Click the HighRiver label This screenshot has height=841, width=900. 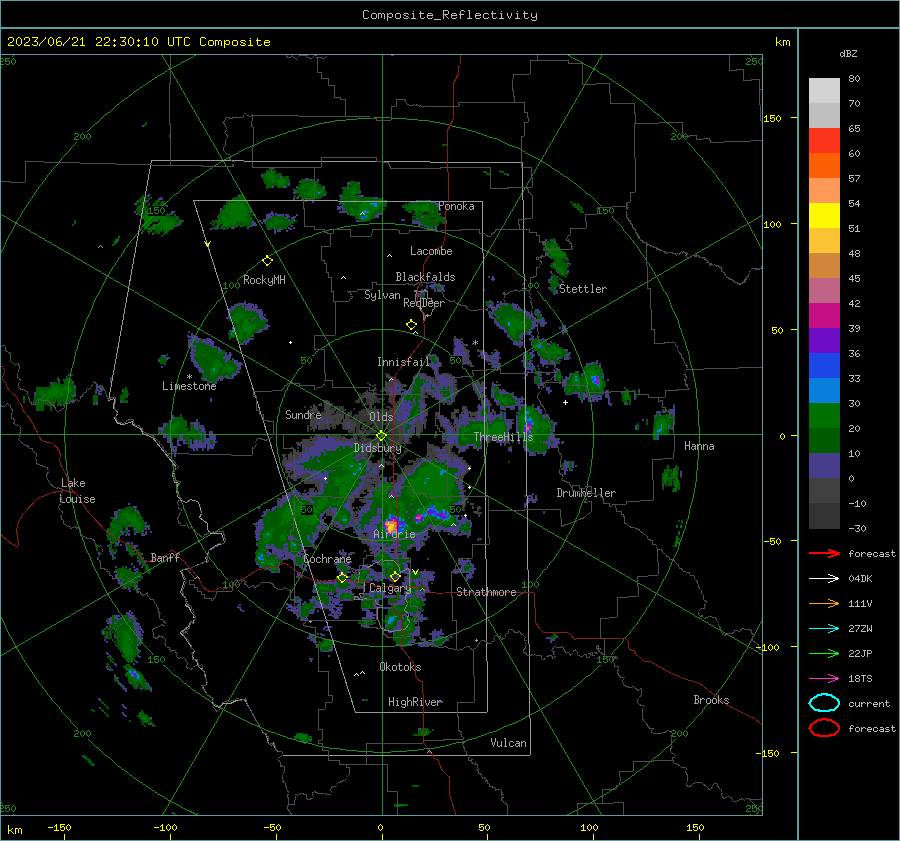[415, 702]
